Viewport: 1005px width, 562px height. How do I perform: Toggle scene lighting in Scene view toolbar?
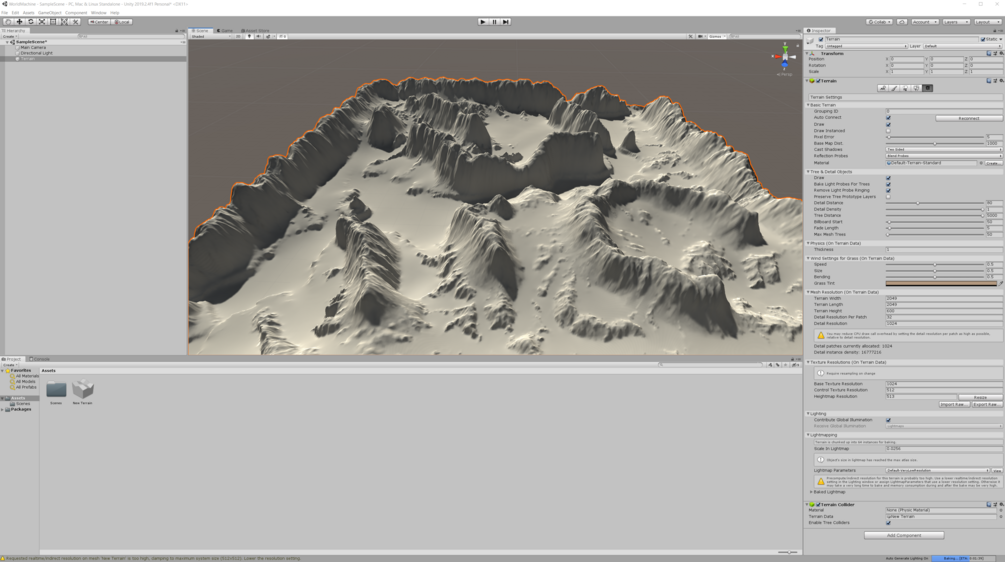coord(249,37)
